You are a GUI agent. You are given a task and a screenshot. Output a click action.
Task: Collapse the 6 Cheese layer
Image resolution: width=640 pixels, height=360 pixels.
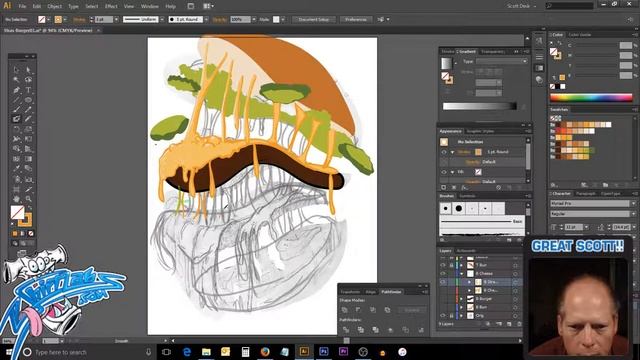[x=462, y=273]
